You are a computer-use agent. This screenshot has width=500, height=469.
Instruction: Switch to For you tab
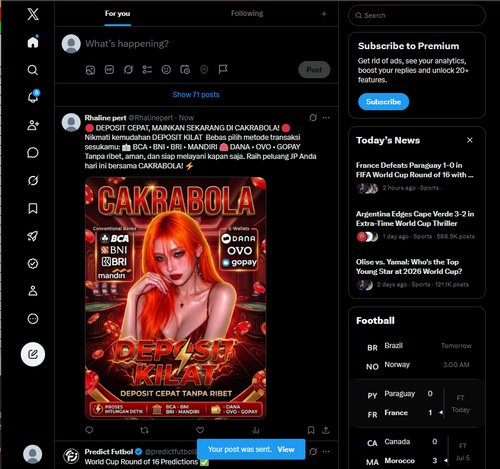117,13
